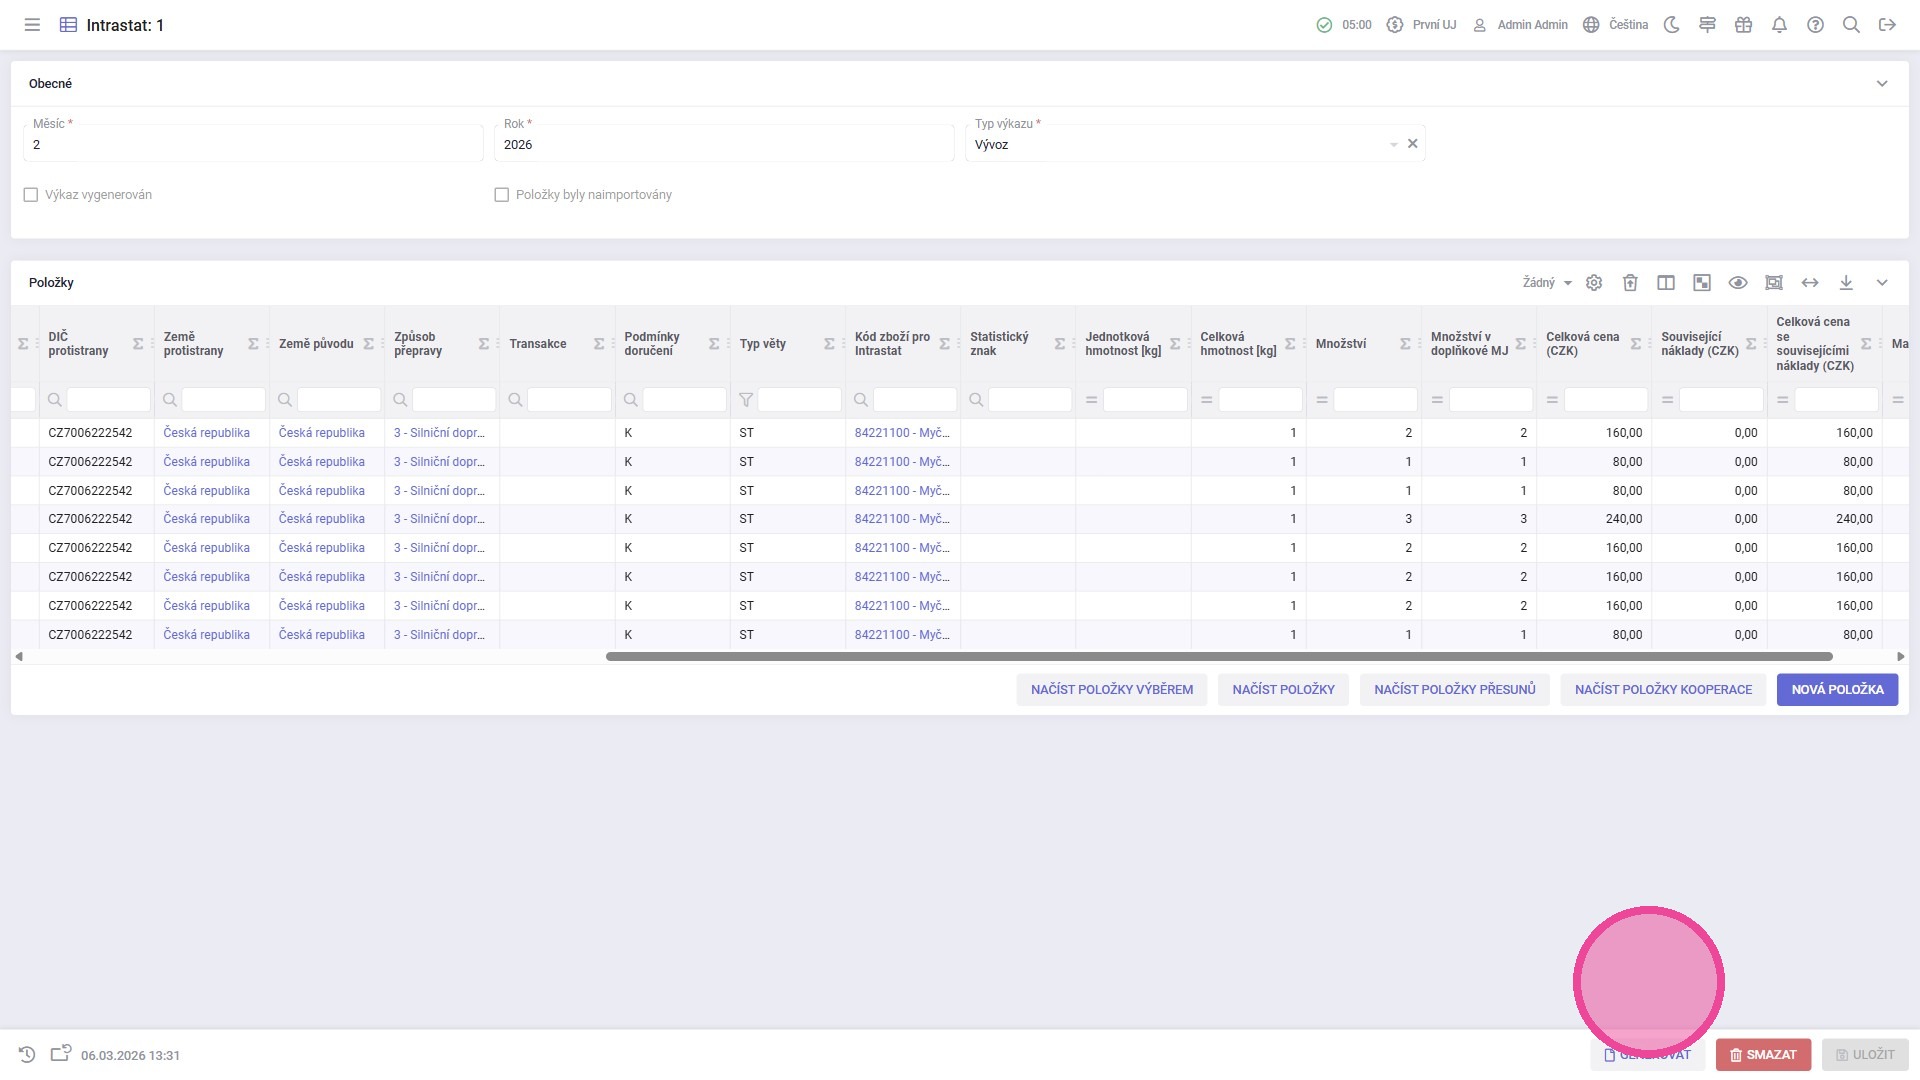1920x1080 pixels.
Task: Toggle dark mode moon icon
Action: click(1671, 25)
